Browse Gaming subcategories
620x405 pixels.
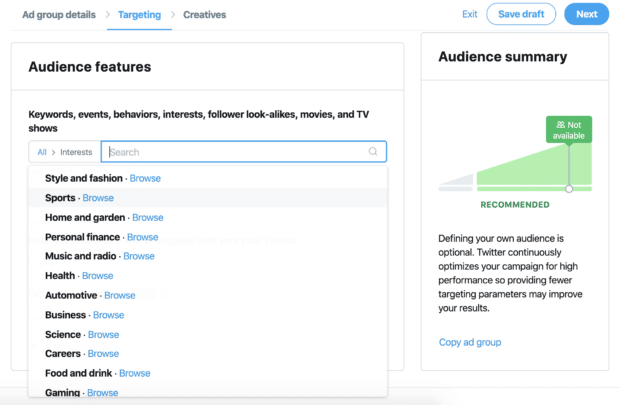coord(103,393)
